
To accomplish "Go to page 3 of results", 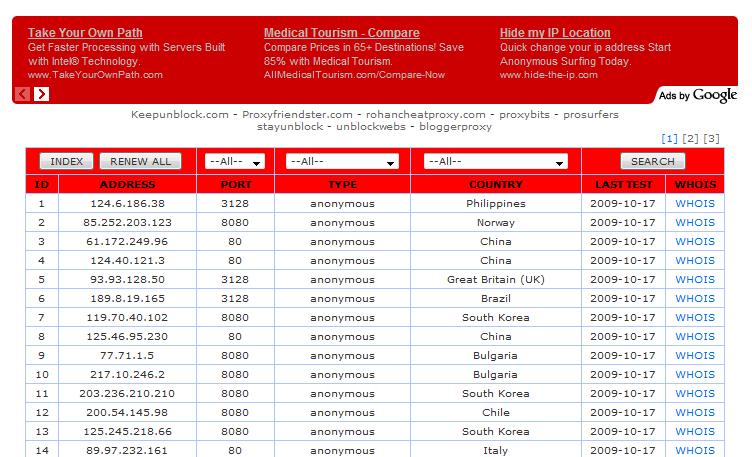I will point(711,138).
